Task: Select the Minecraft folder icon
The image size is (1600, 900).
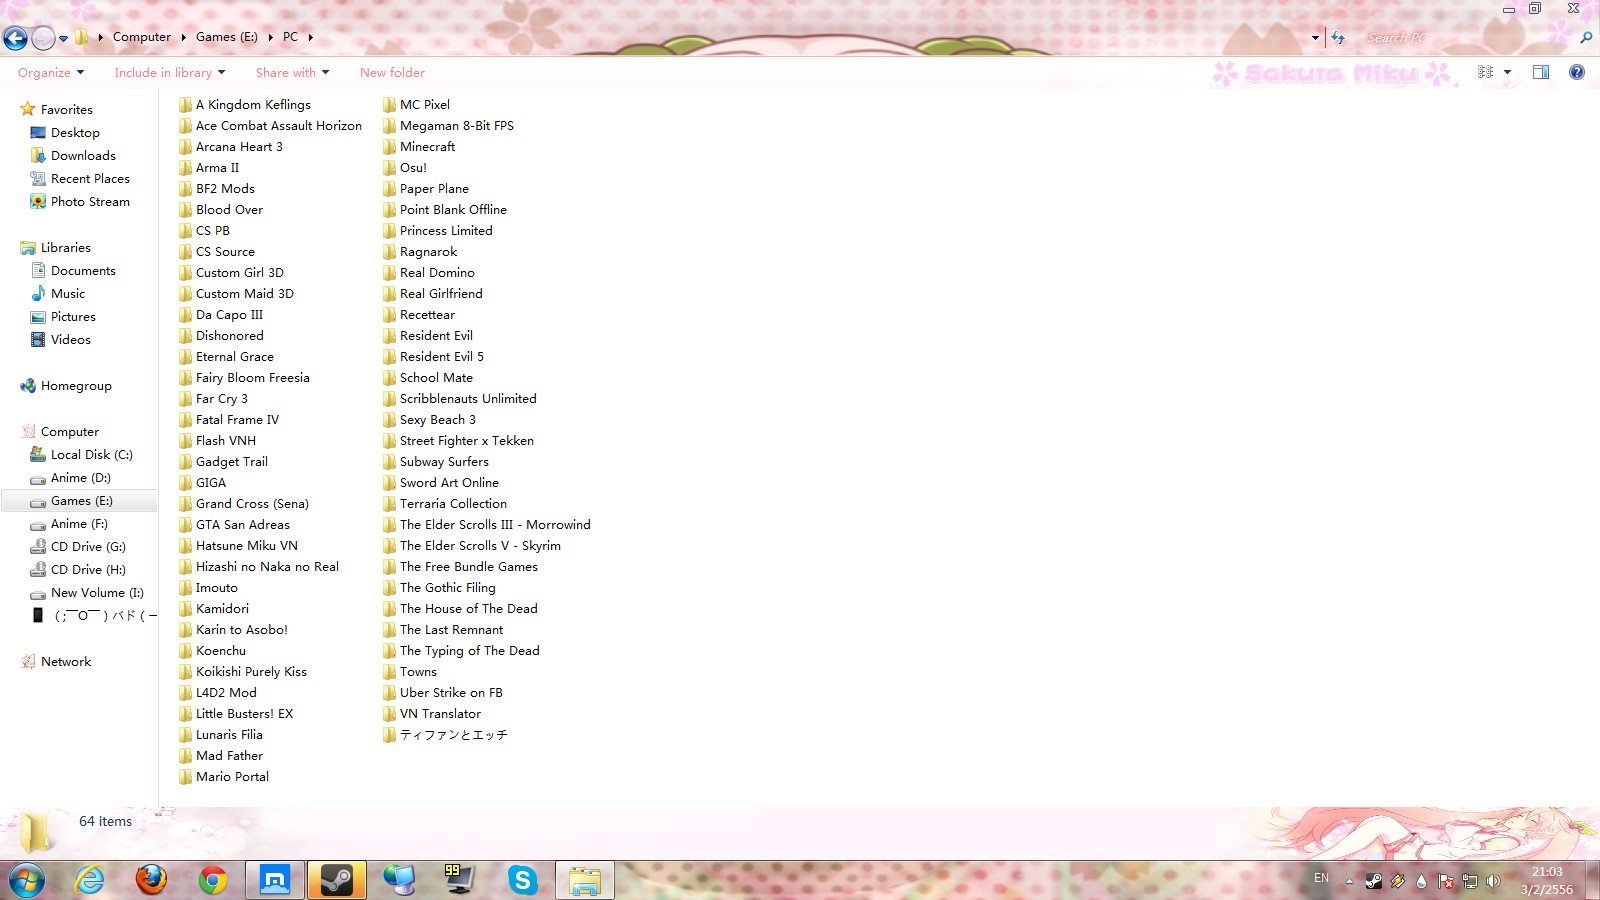Action: 390,147
